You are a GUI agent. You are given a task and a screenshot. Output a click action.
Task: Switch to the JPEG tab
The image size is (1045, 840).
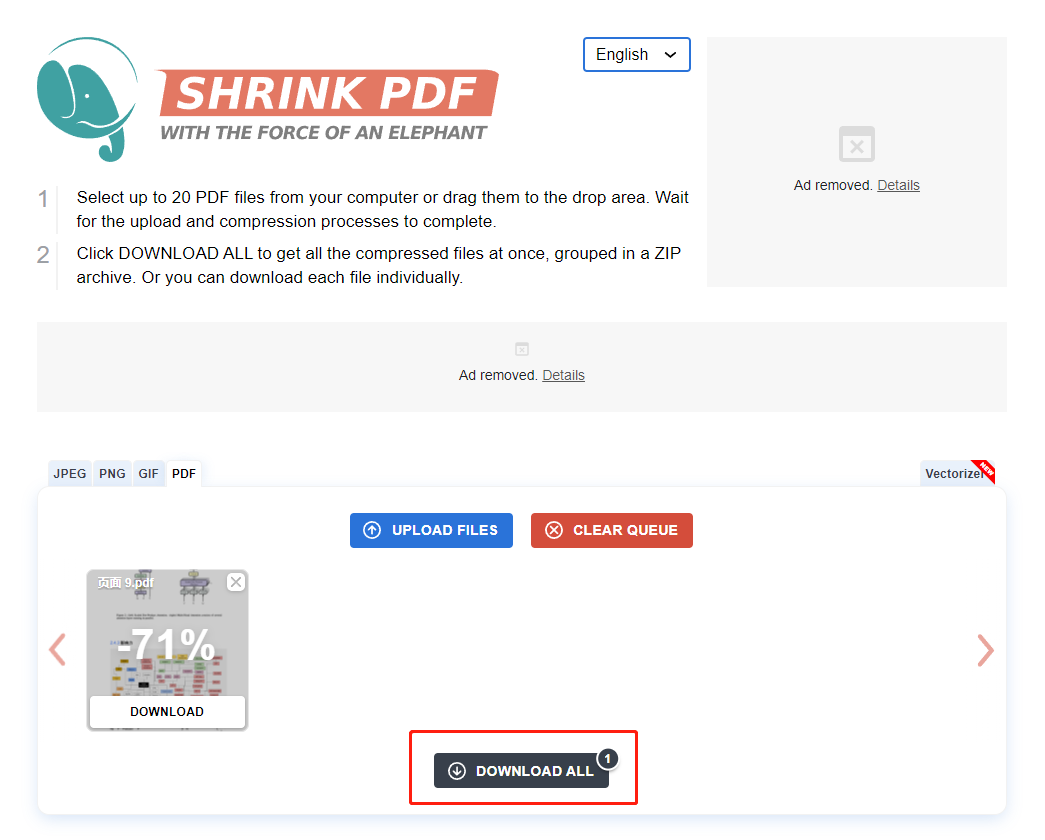(70, 473)
